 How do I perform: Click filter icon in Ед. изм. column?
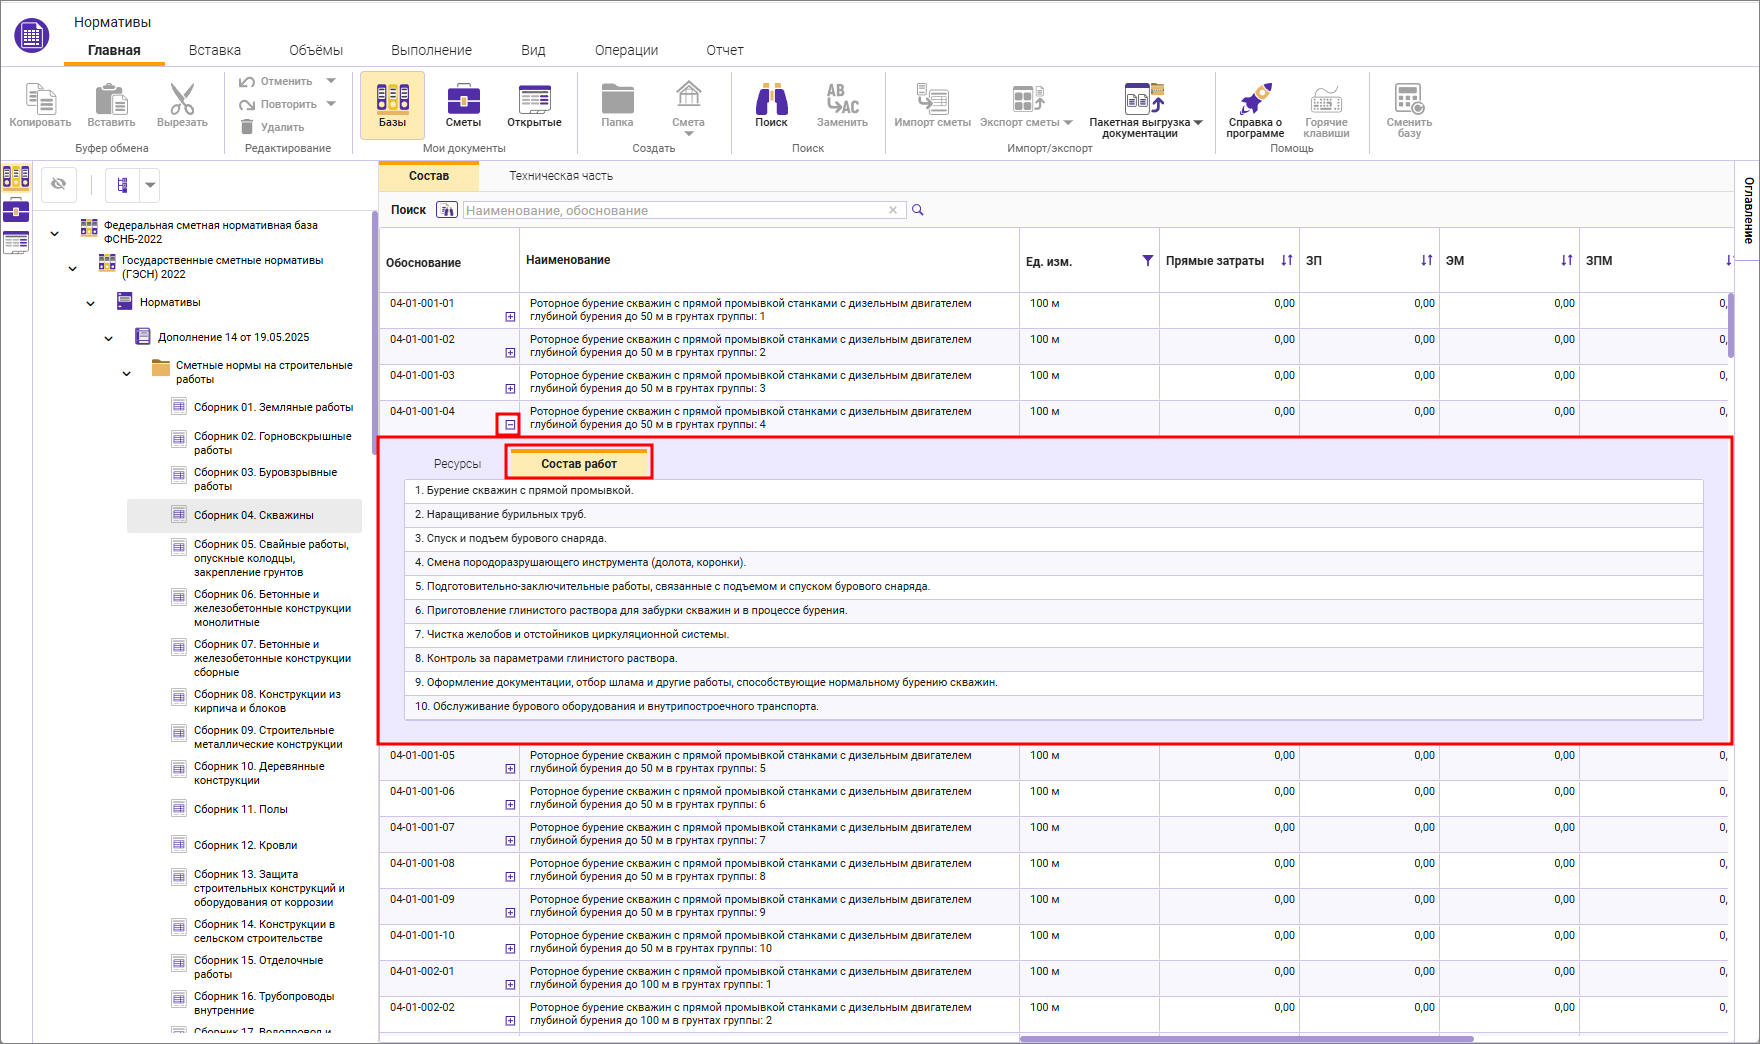point(1147,261)
